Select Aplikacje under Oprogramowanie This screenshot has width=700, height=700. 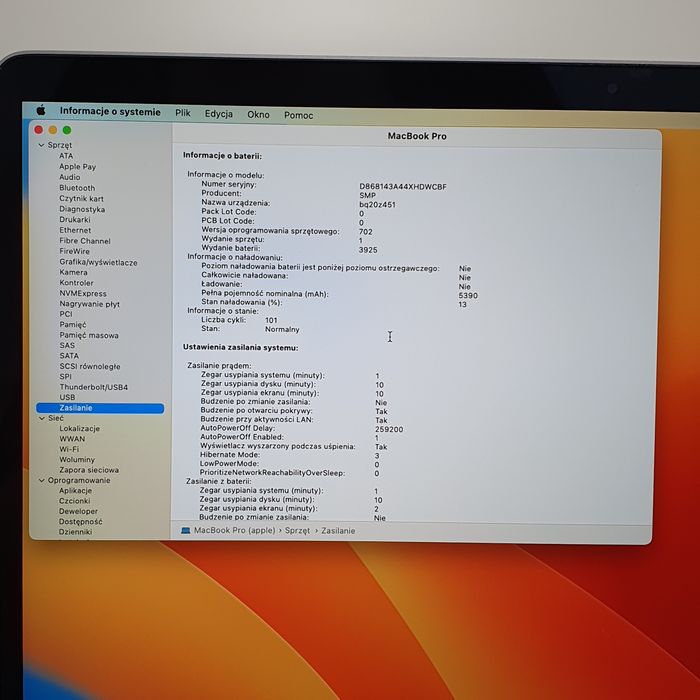pyautogui.click(x=75, y=491)
